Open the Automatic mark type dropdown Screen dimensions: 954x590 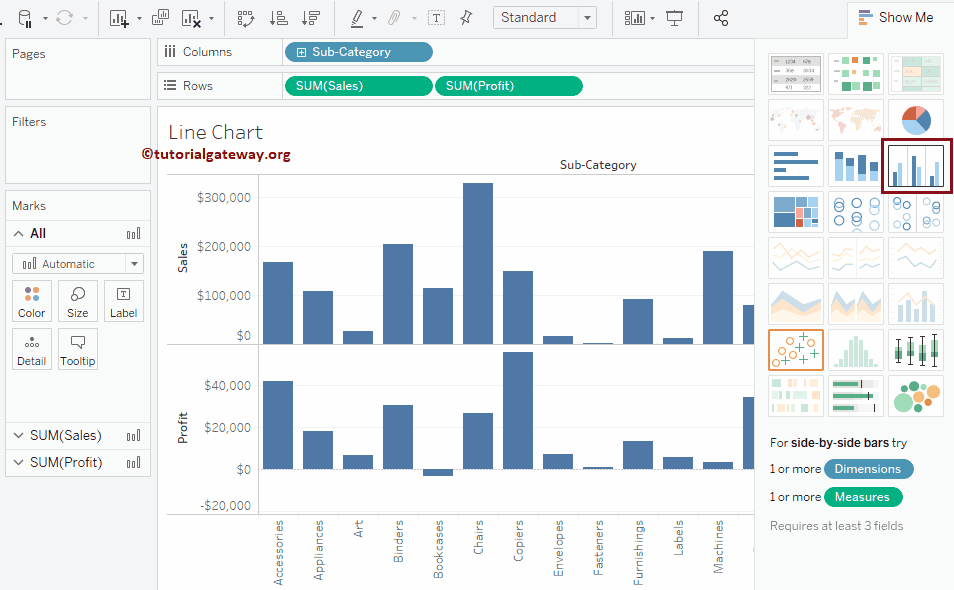(78, 264)
